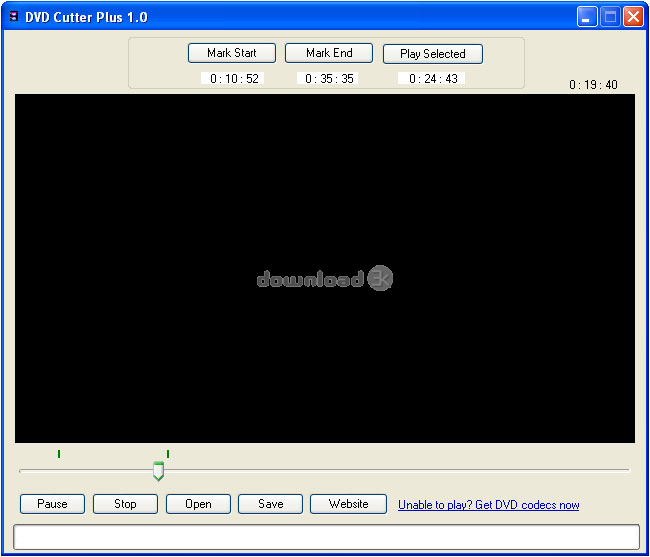Click the green end marker above the slider

point(168,454)
